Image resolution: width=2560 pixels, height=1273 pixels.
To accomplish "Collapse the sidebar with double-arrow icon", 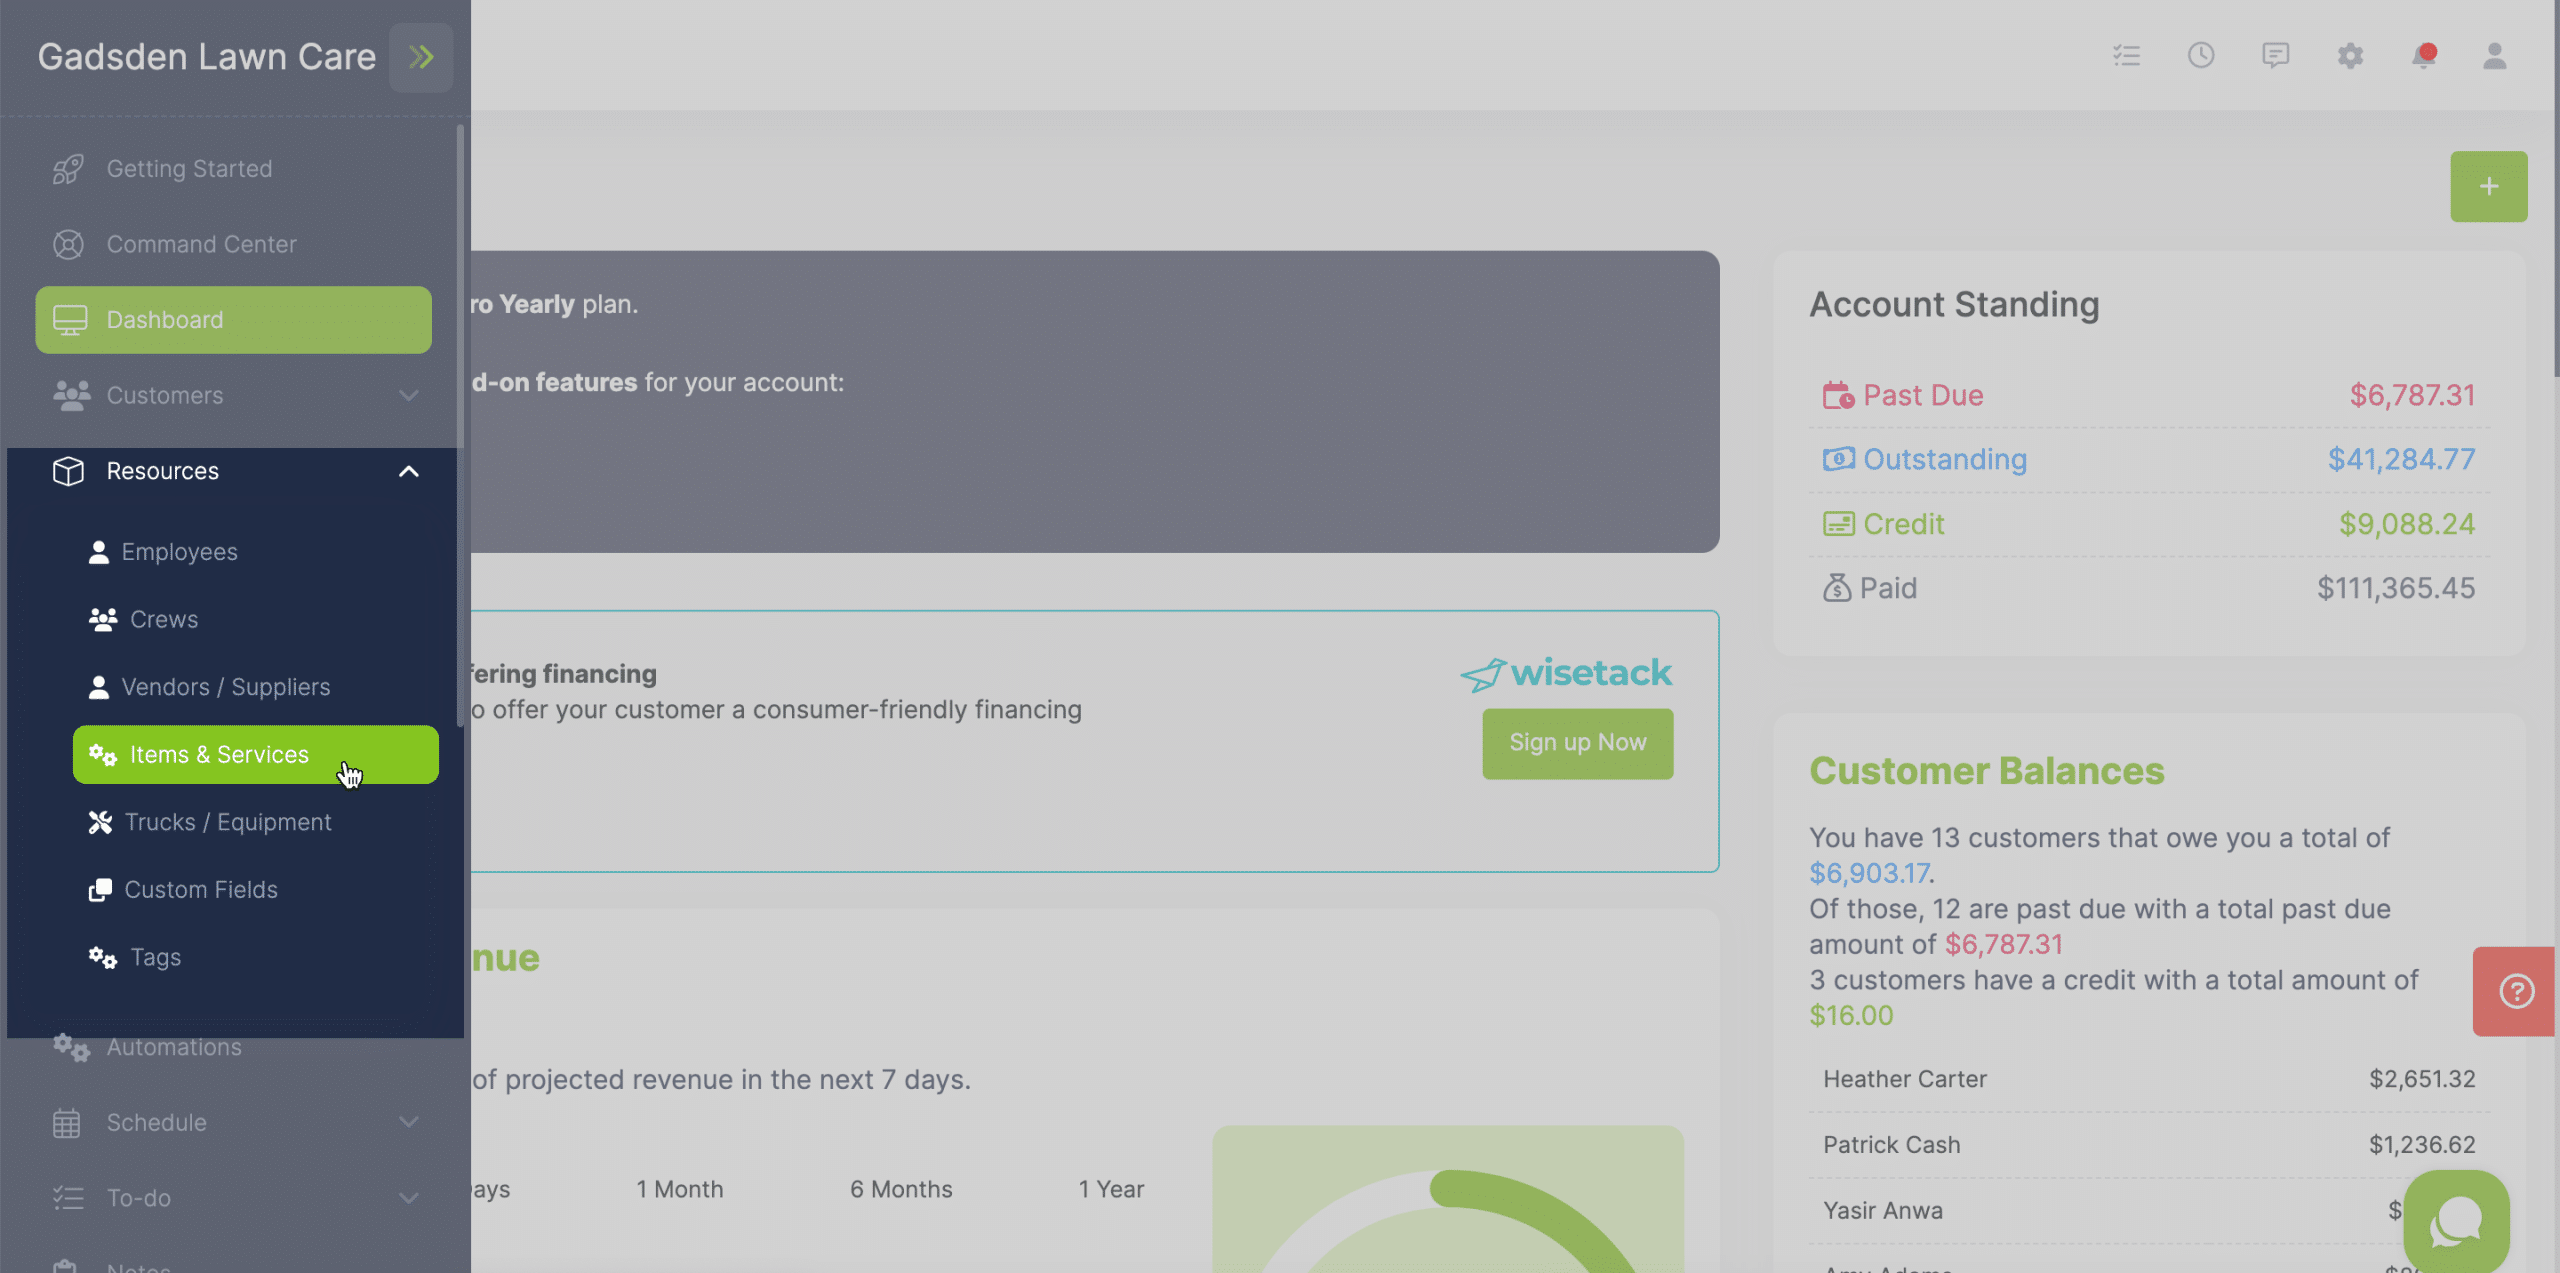I will point(421,57).
